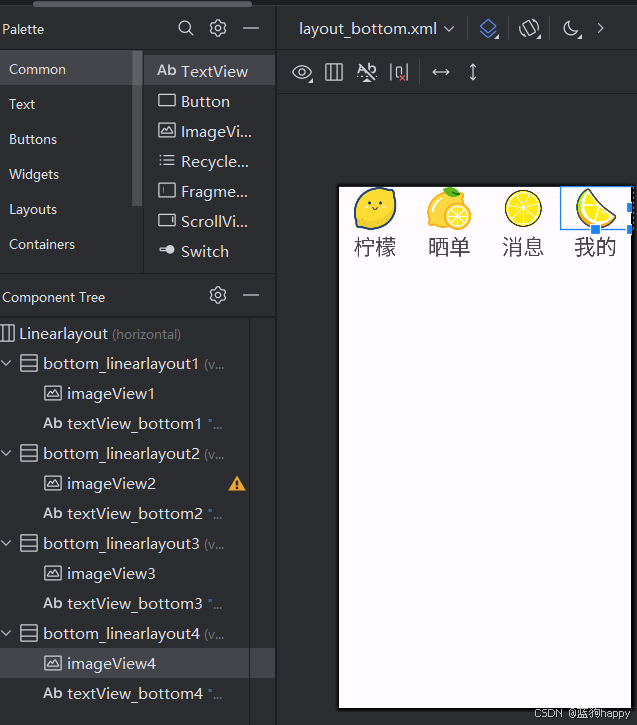Screen dimensions: 637x725
Task: Select 消息 label in preview
Action: click(x=523, y=247)
